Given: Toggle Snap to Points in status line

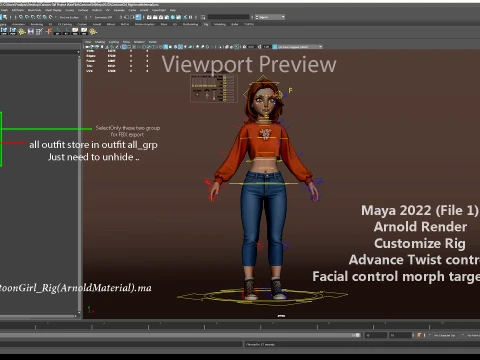Looking at the screenshot, I should click(33, 17).
